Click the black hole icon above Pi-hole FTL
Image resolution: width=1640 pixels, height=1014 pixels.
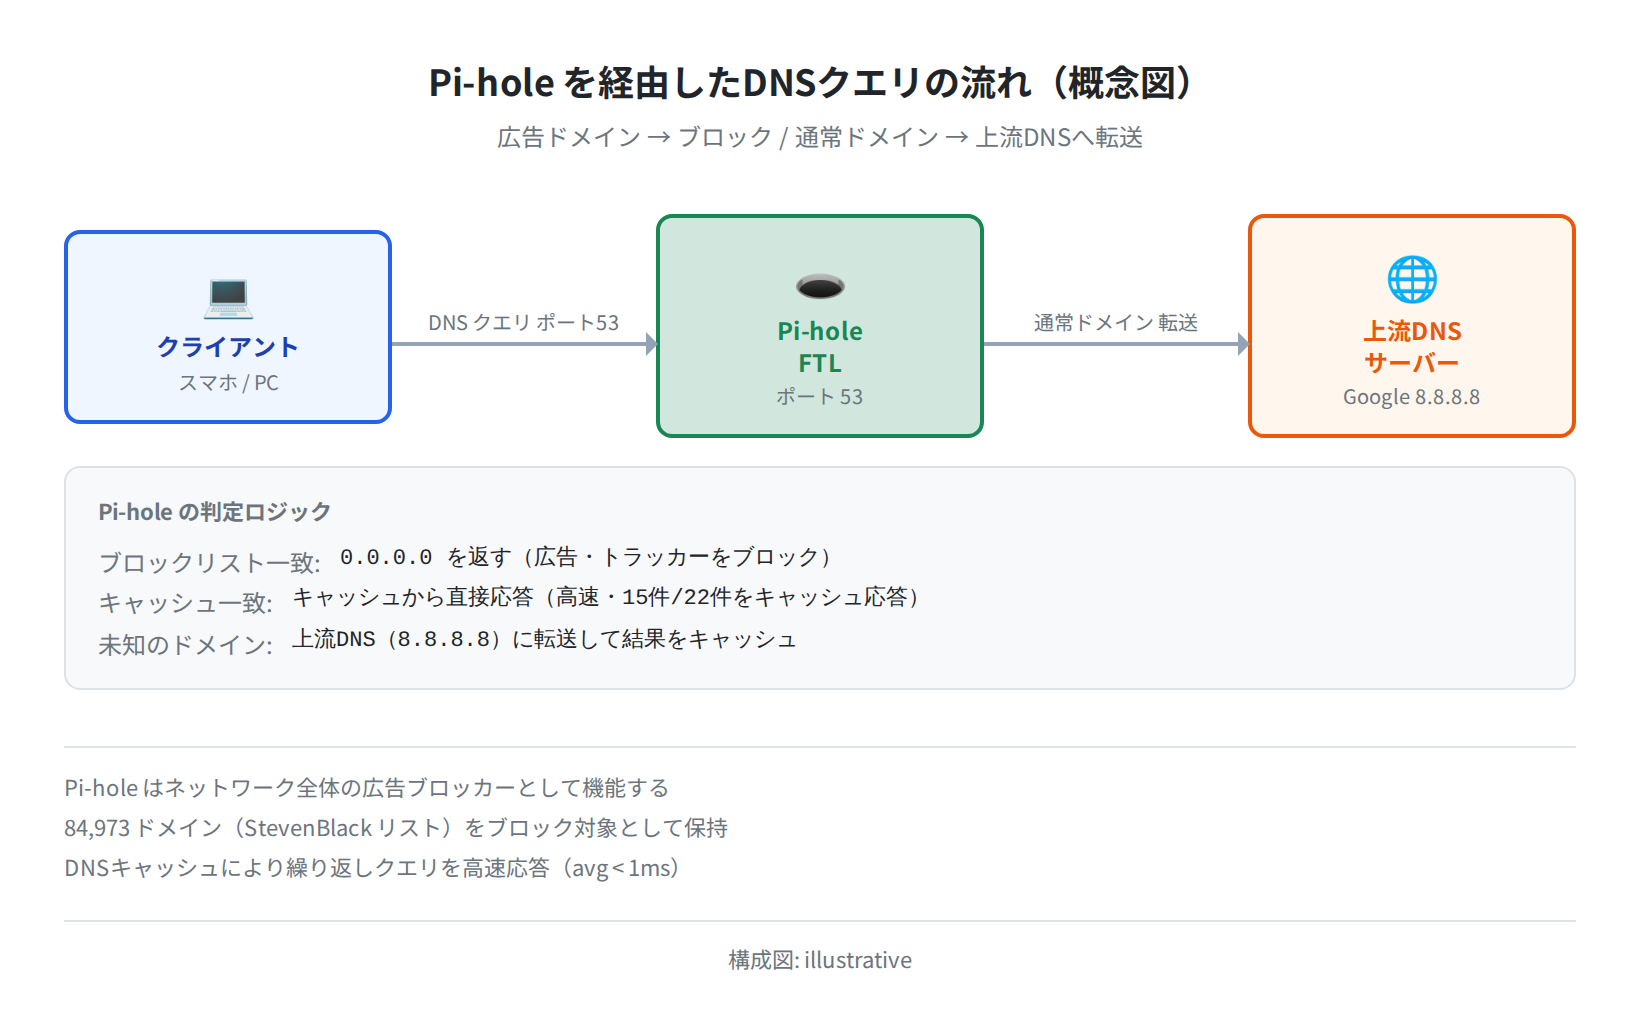(x=820, y=287)
